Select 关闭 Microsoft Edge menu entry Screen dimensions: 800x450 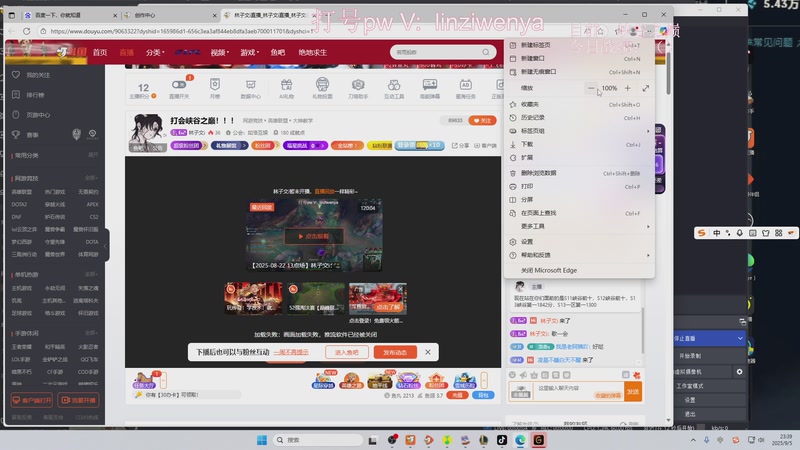[x=579, y=270]
